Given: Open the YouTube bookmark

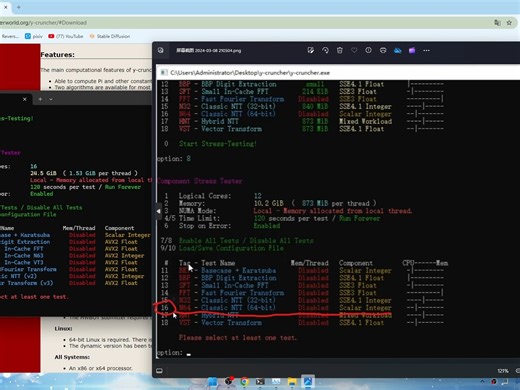Looking at the screenshot, I should tap(66, 36).
